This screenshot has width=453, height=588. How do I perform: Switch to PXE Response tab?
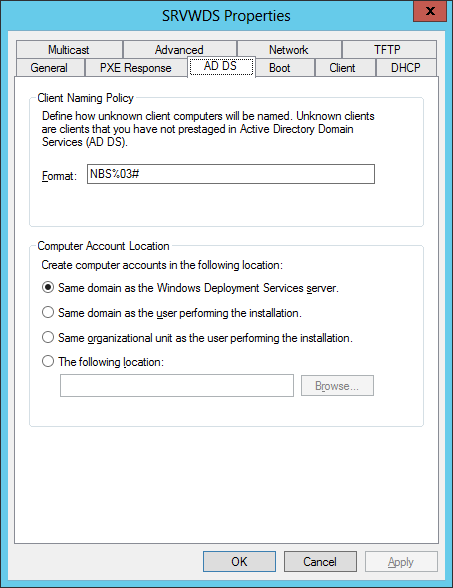click(x=136, y=68)
